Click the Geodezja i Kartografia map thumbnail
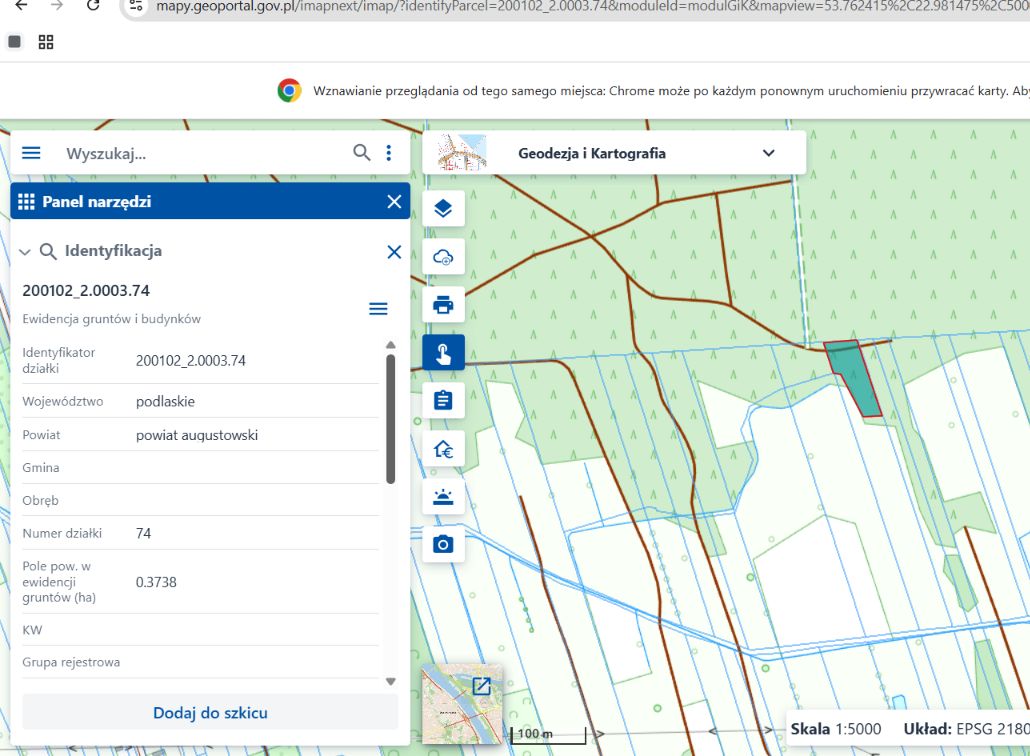The height and width of the screenshot is (756, 1030). [x=462, y=152]
